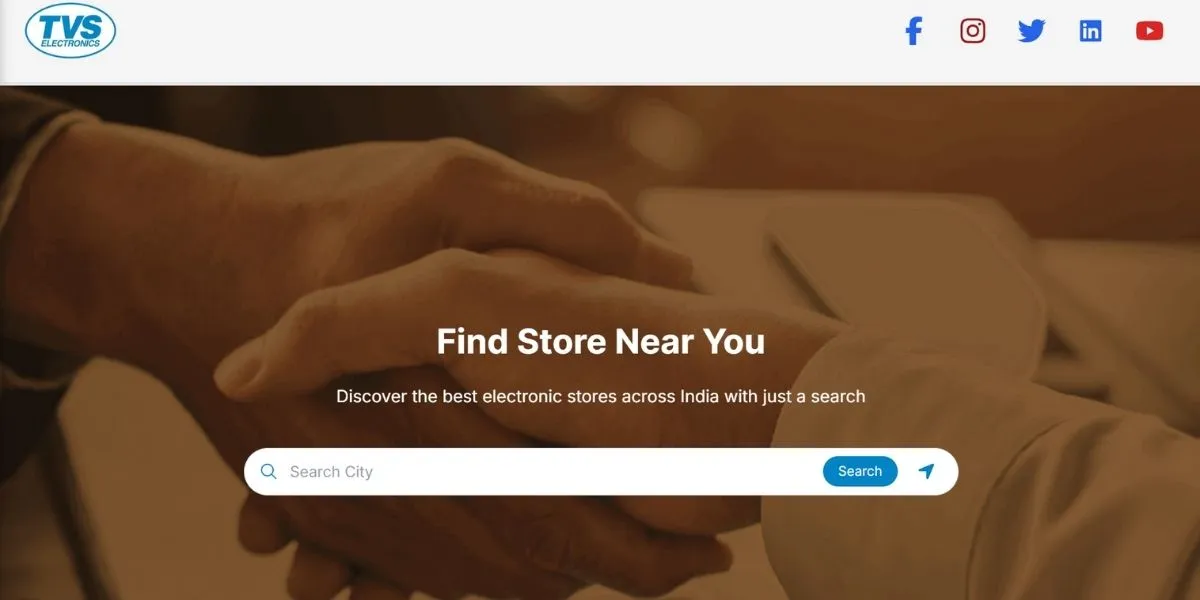Screen dimensions: 1200x600
Task: Click empty header area beside the logo
Action: 500,40
